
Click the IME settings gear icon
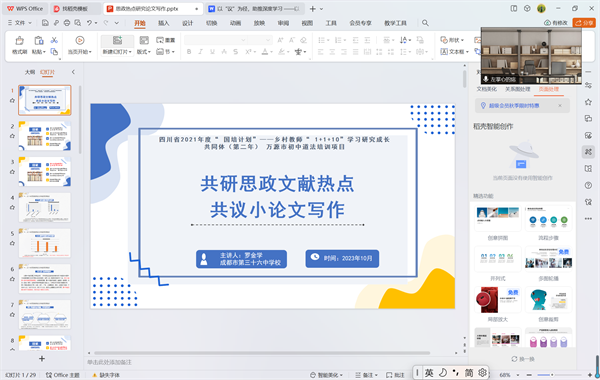pos(482,372)
